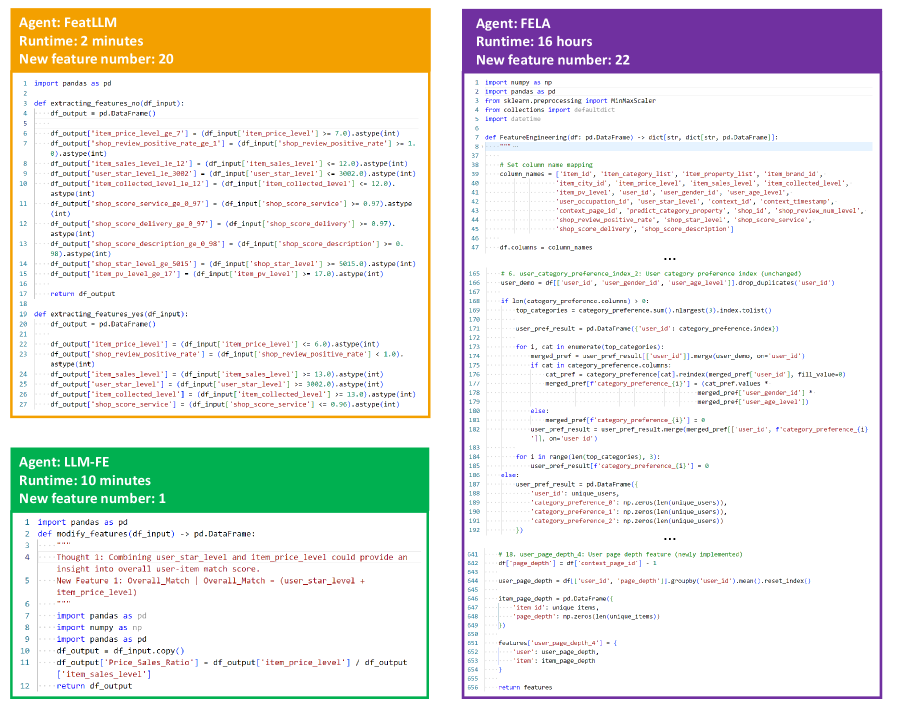The image size is (897, 712).
Task: Click 'for i, cat in enumerate(top_categories):' line
Action: [x=589, y=347]
